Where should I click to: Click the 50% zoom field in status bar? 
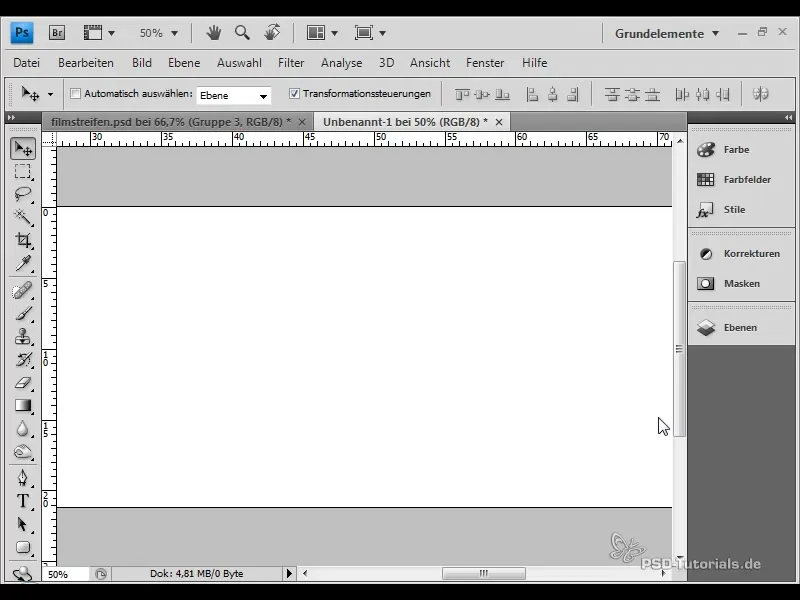tap(66, 574)
